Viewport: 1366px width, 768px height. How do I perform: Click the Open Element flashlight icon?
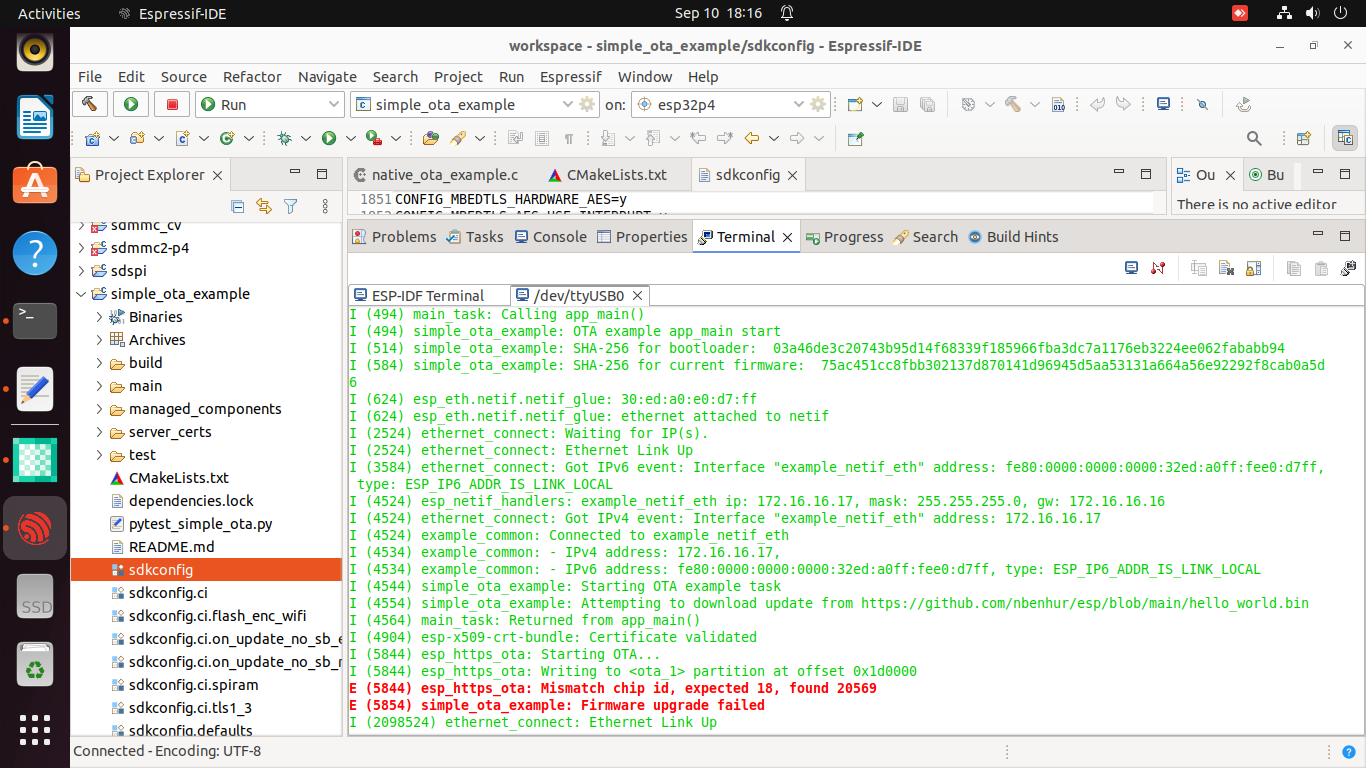[458, 138]
